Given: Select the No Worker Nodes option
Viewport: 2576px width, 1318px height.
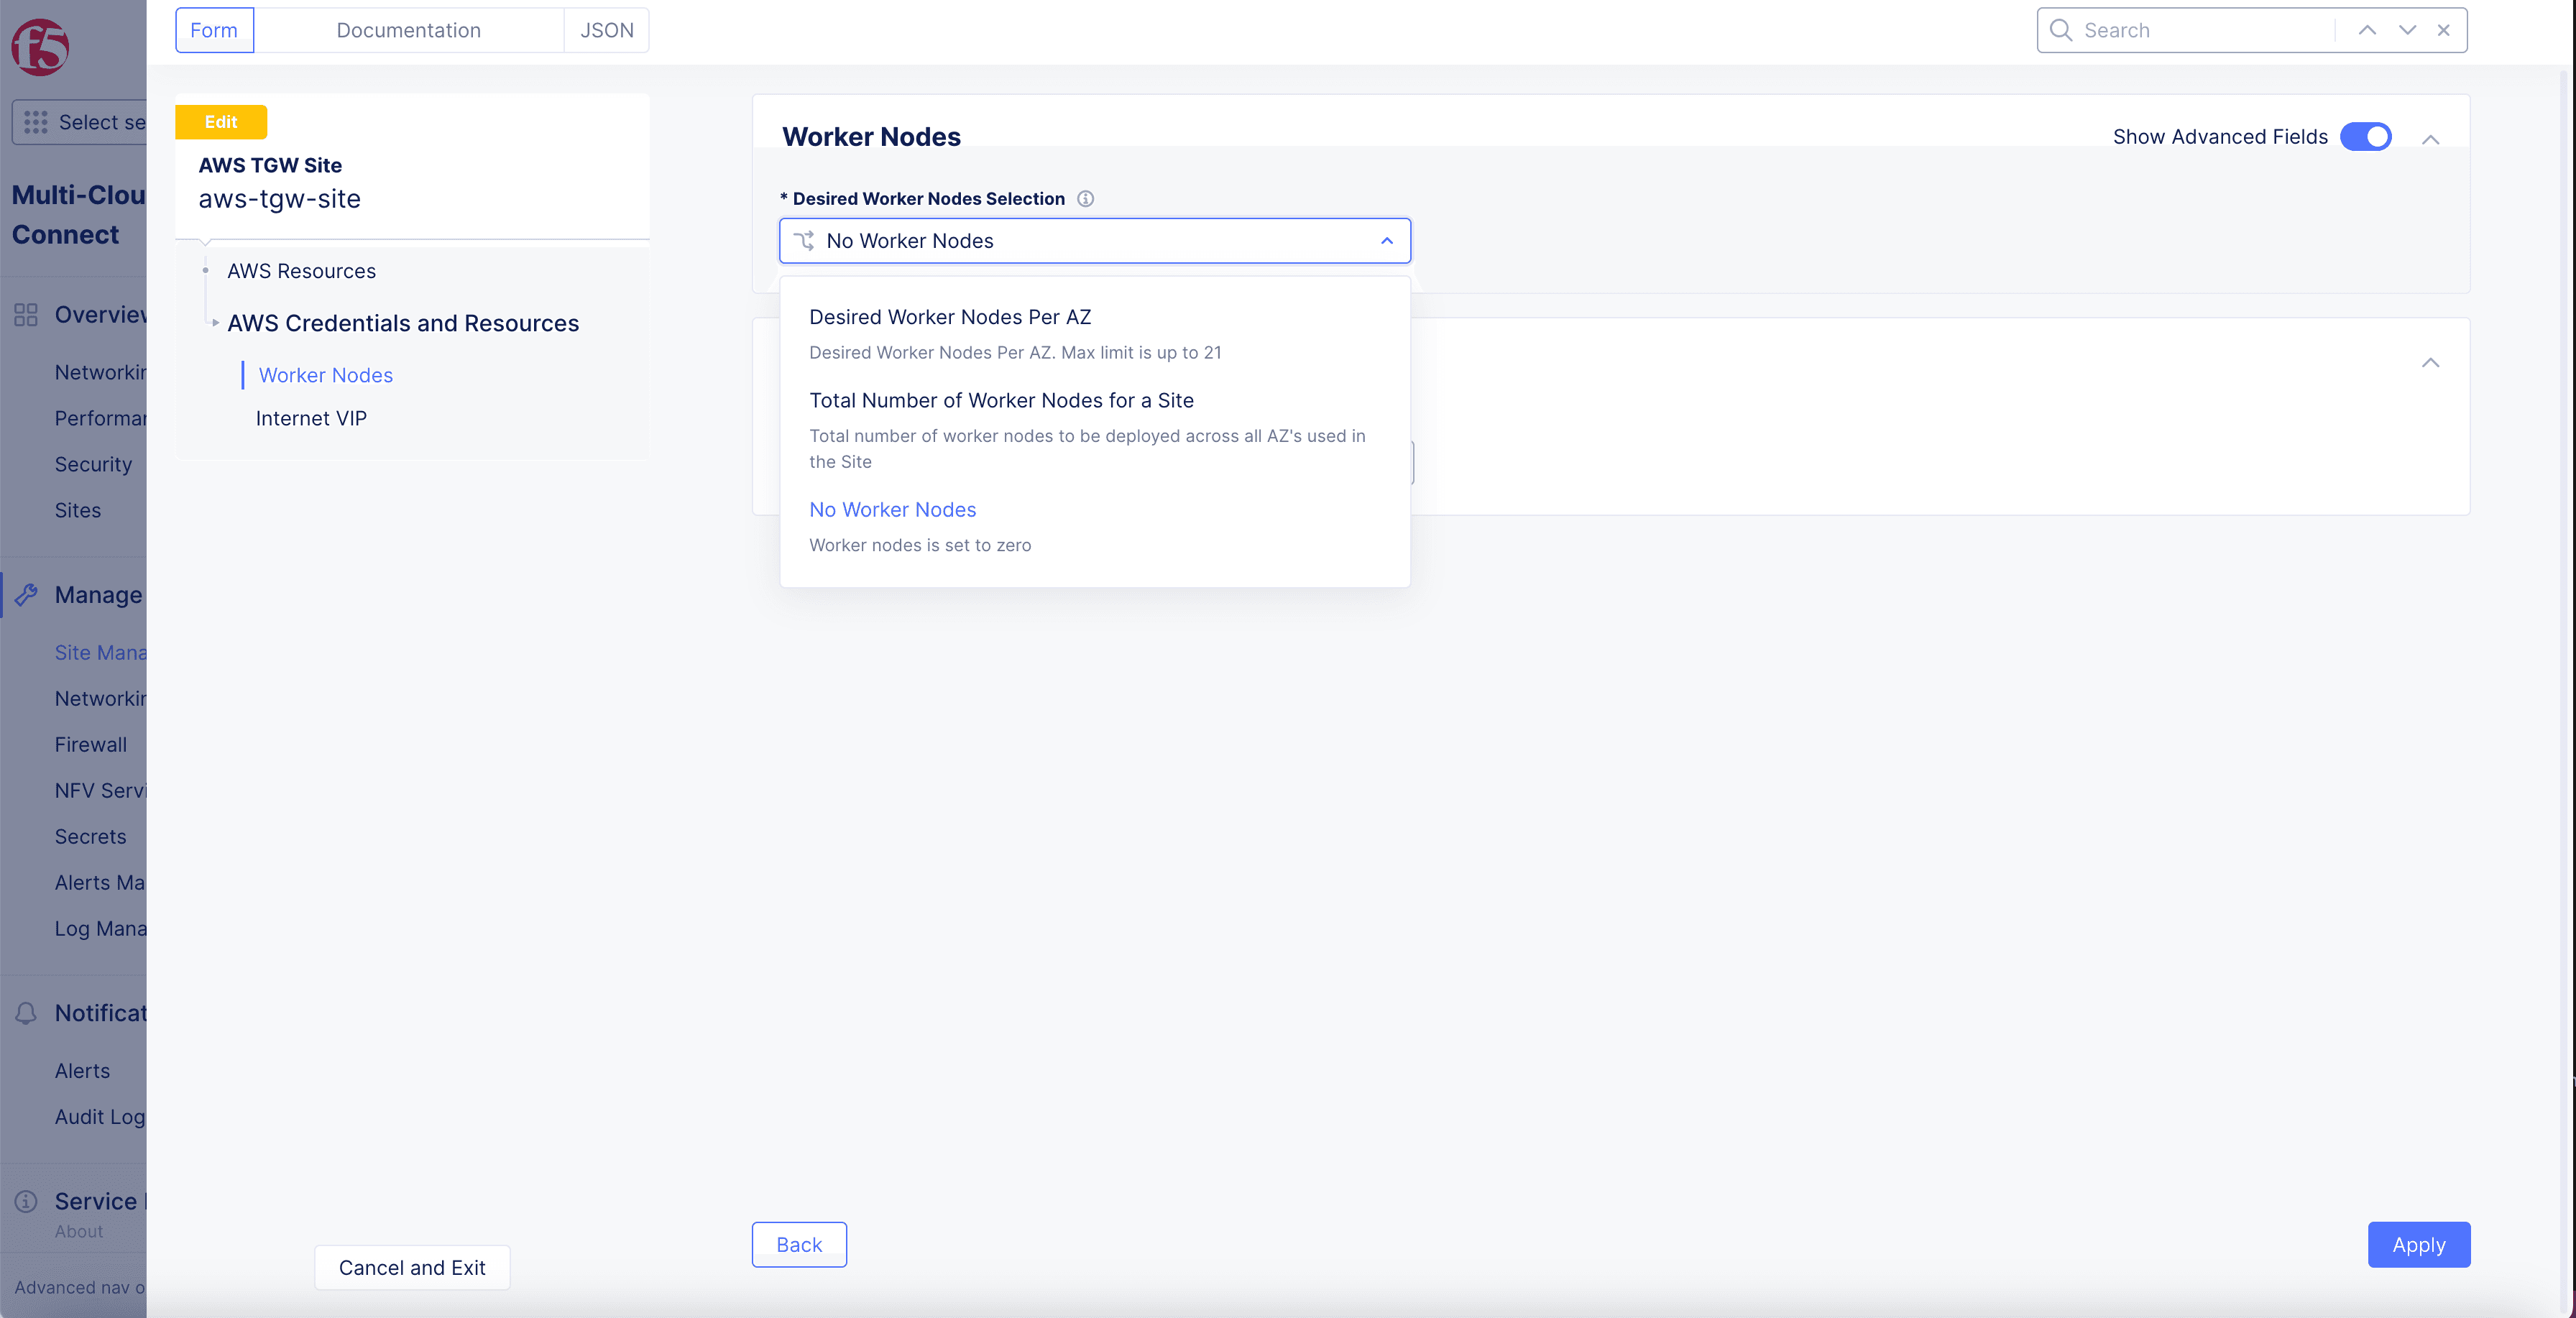Looking at the screenshot, I should pyautogui.click(x=1095, y=526).
